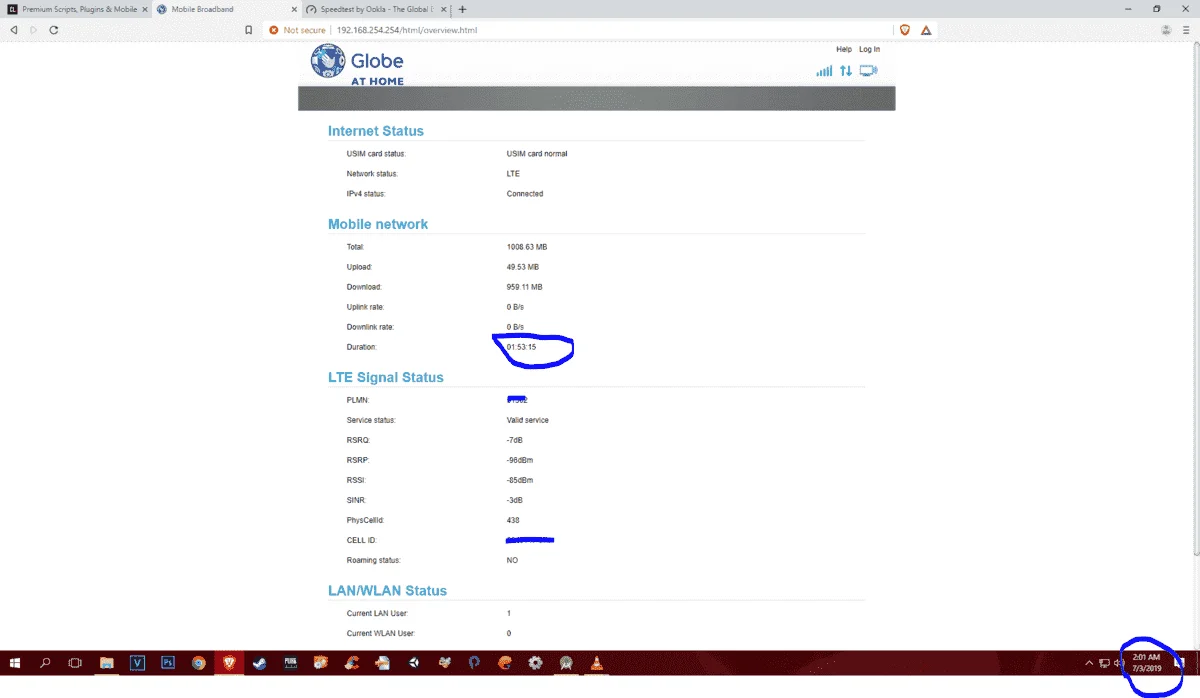Open the Help link
The width and height of the screenshot is (1200, 698).
click(x=844, y=49)
